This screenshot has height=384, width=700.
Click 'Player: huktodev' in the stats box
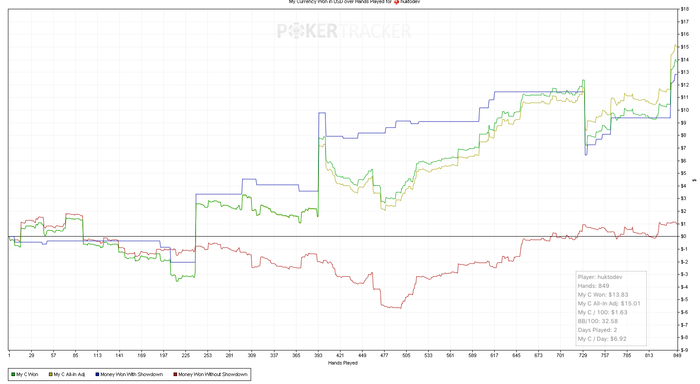tap(600, 277)
